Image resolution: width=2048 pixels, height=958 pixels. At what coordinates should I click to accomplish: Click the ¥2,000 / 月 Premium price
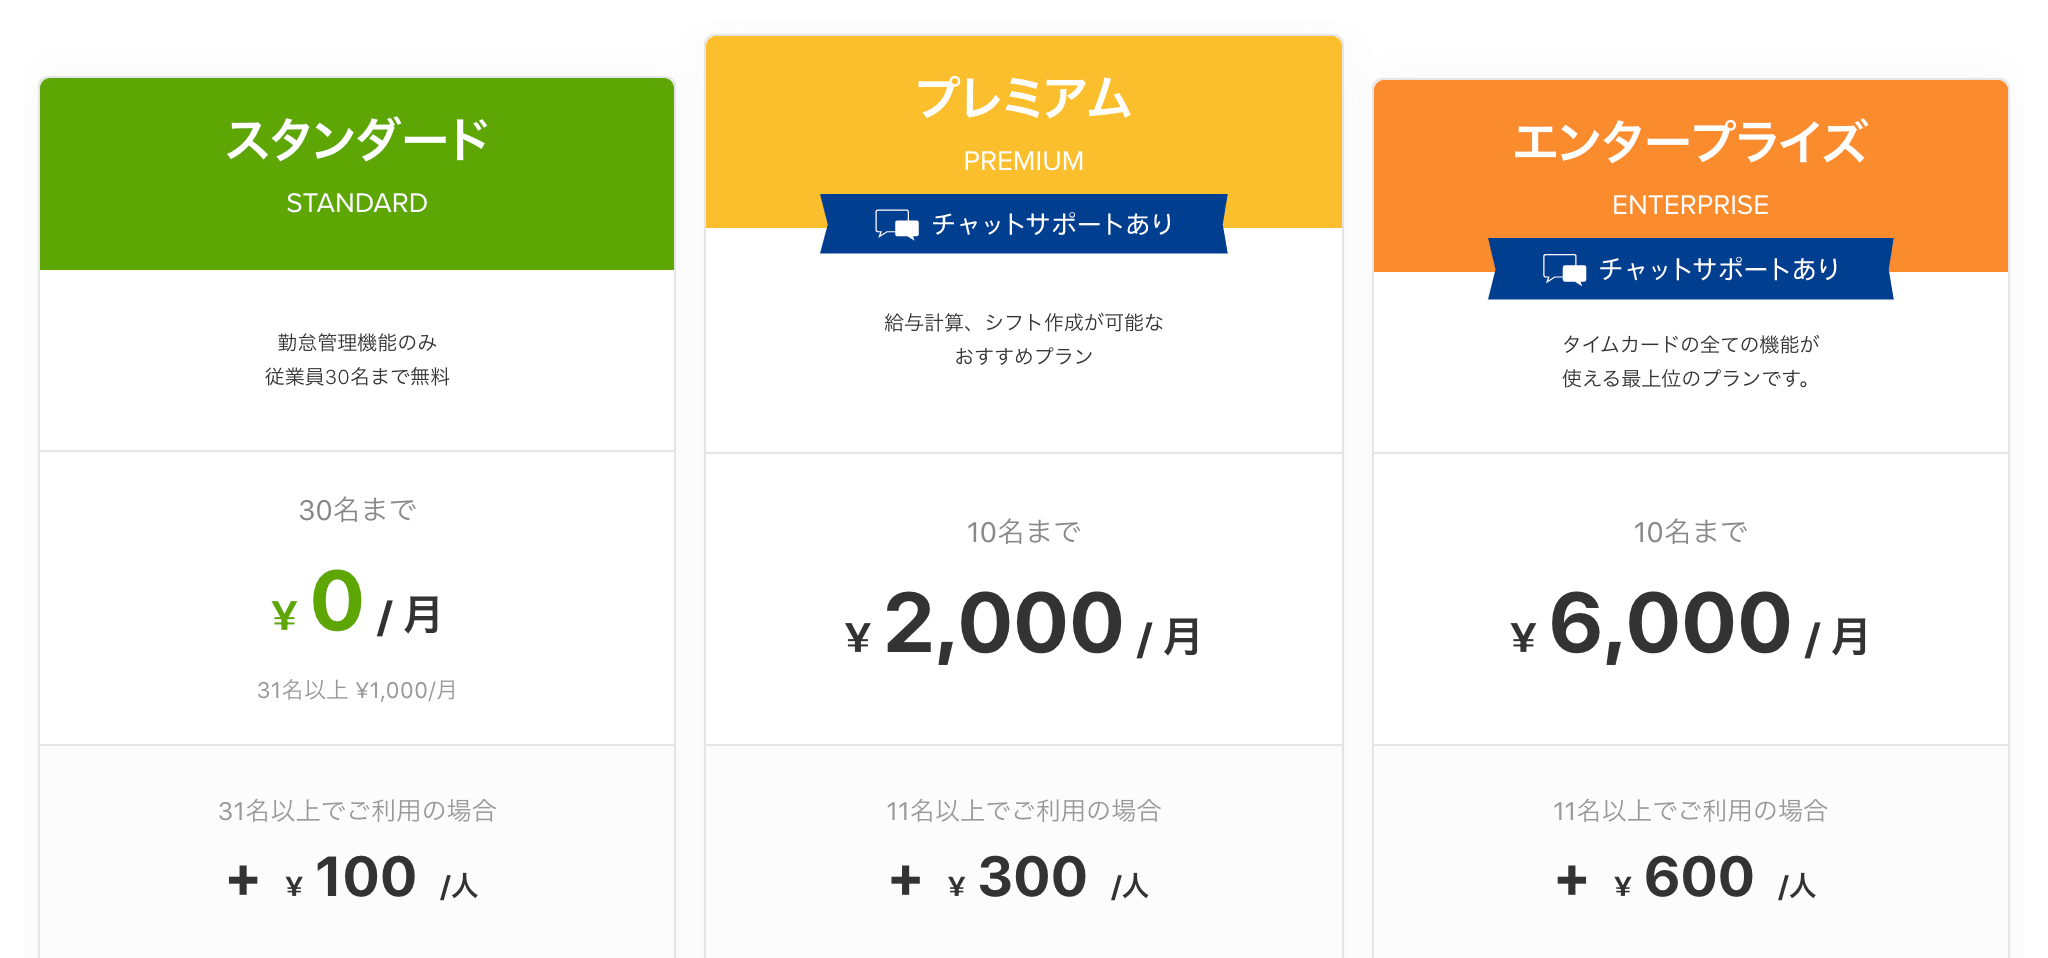1024,626
